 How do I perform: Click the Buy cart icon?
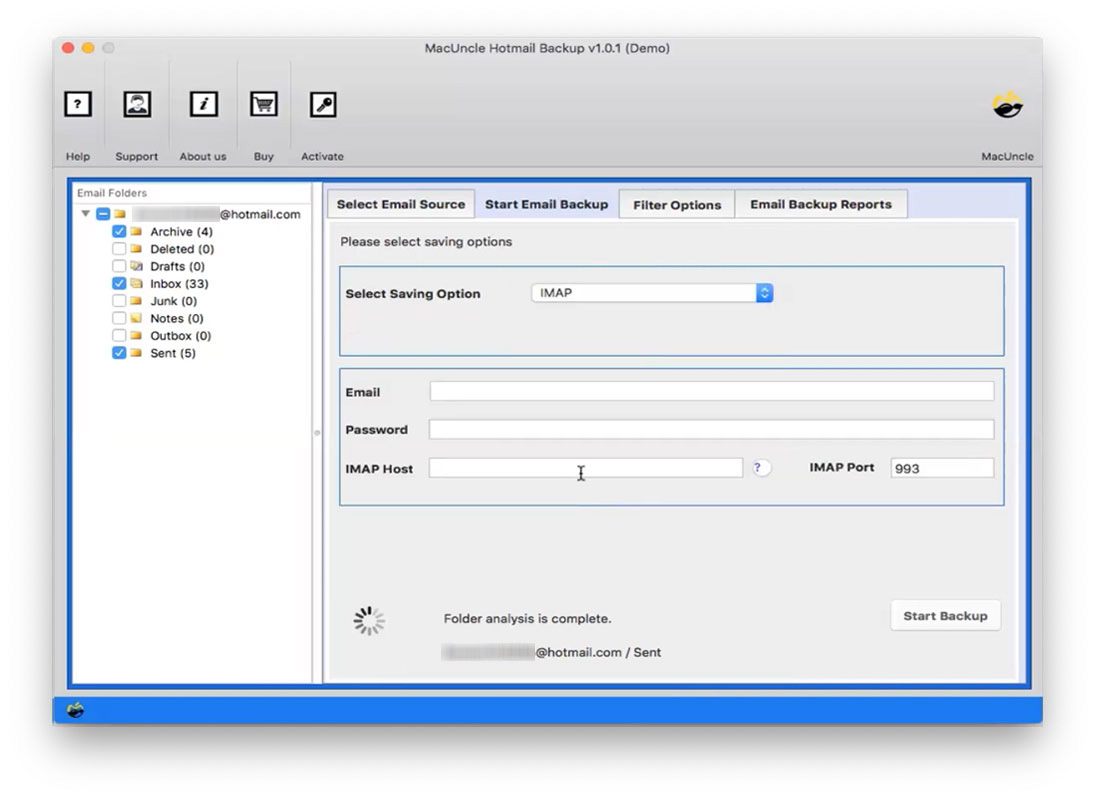click(263, 104)
